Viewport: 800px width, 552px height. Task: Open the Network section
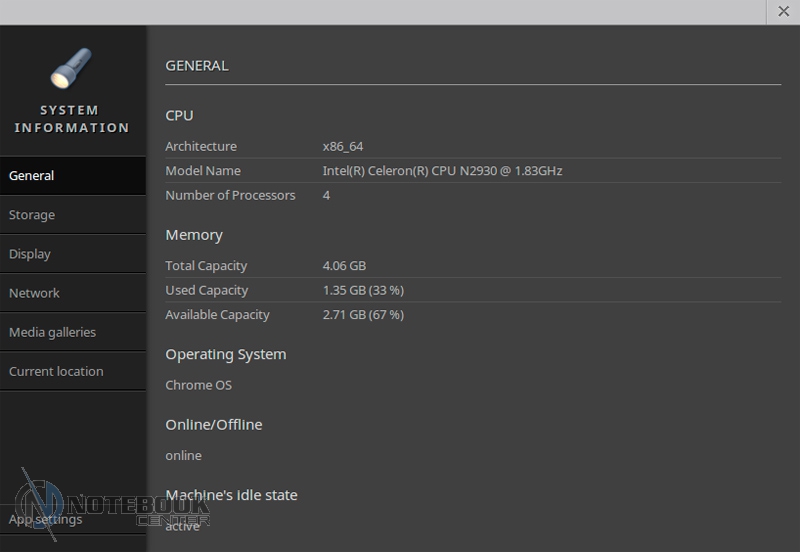[x=72, y=293]
